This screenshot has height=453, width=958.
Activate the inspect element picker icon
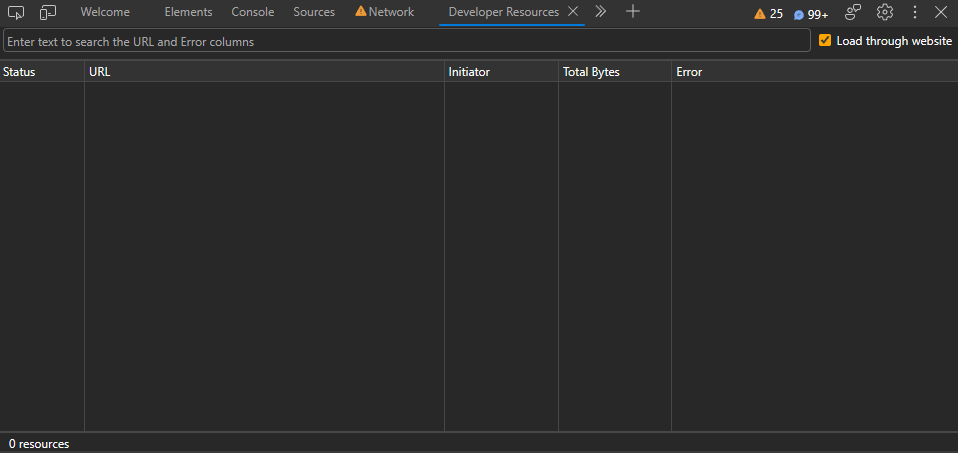(16, 12)
